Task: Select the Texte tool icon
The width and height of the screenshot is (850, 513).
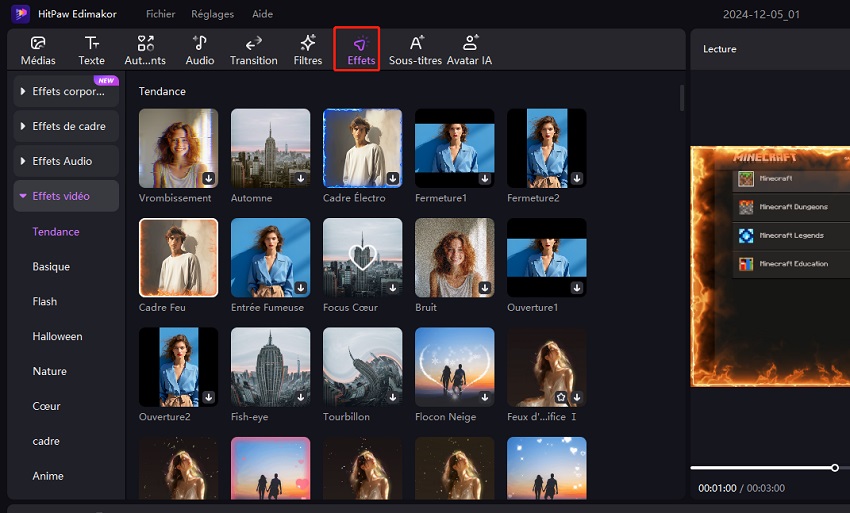Action: coord(91,43)
